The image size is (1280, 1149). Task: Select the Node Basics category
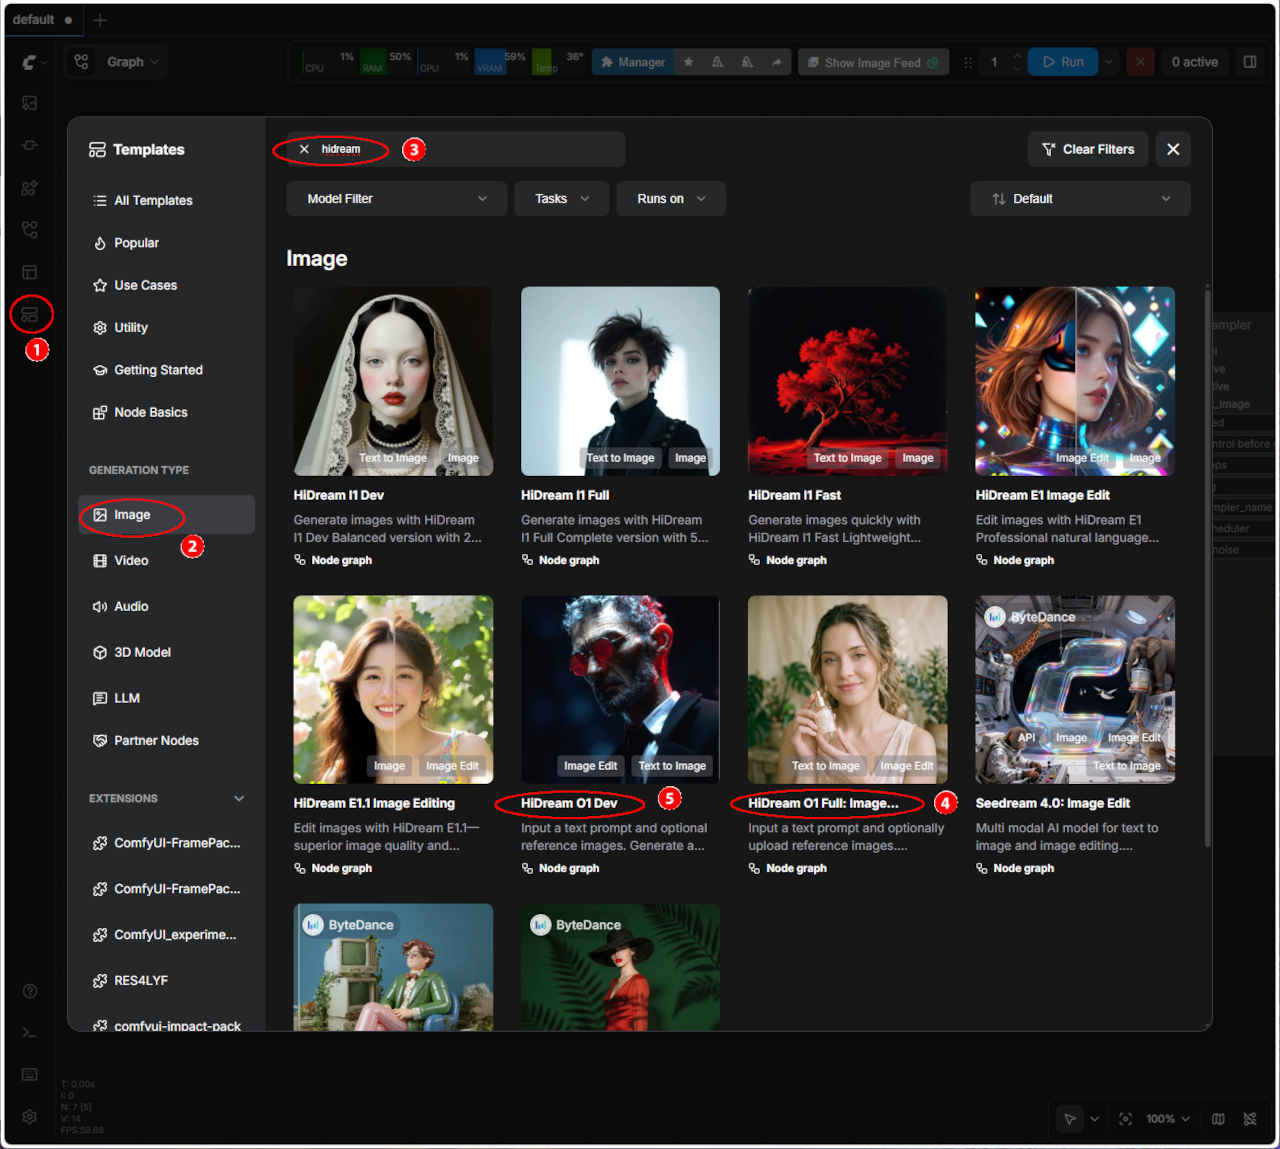coord(166,412)
